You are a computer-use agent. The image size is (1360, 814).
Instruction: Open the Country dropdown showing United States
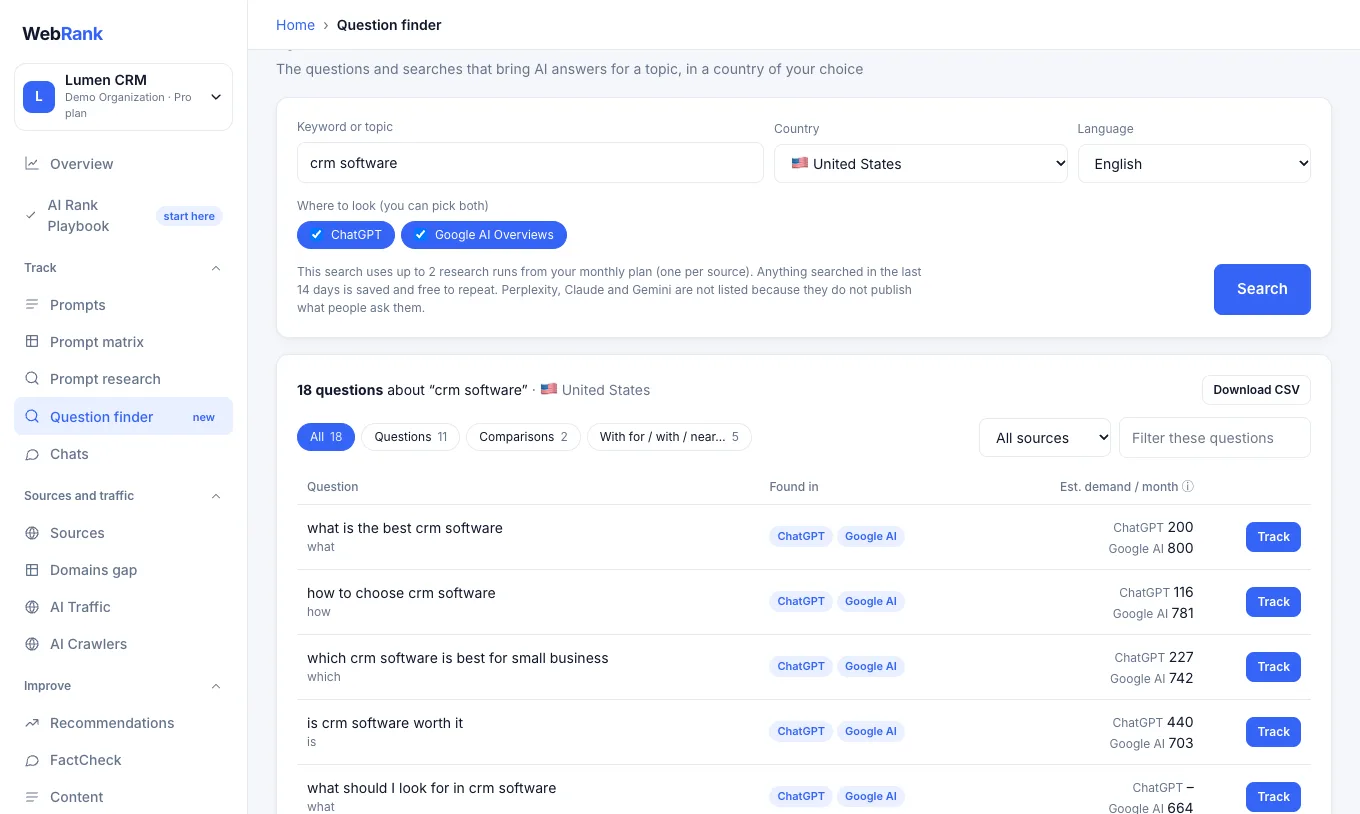(x=921, y=164)
